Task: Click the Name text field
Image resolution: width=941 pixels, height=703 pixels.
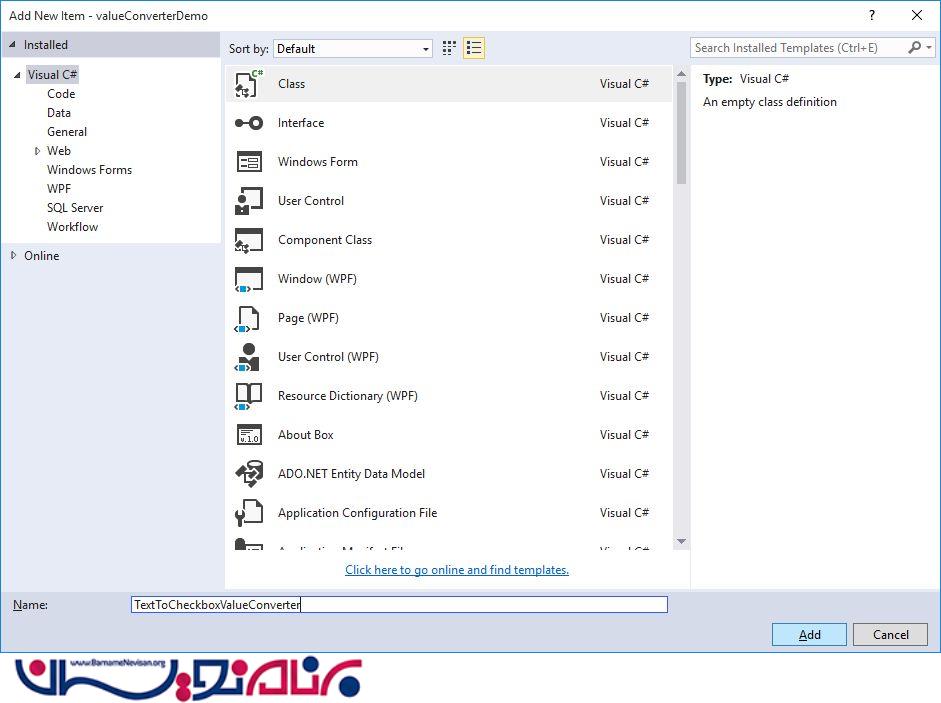Action: click(400, 605)
